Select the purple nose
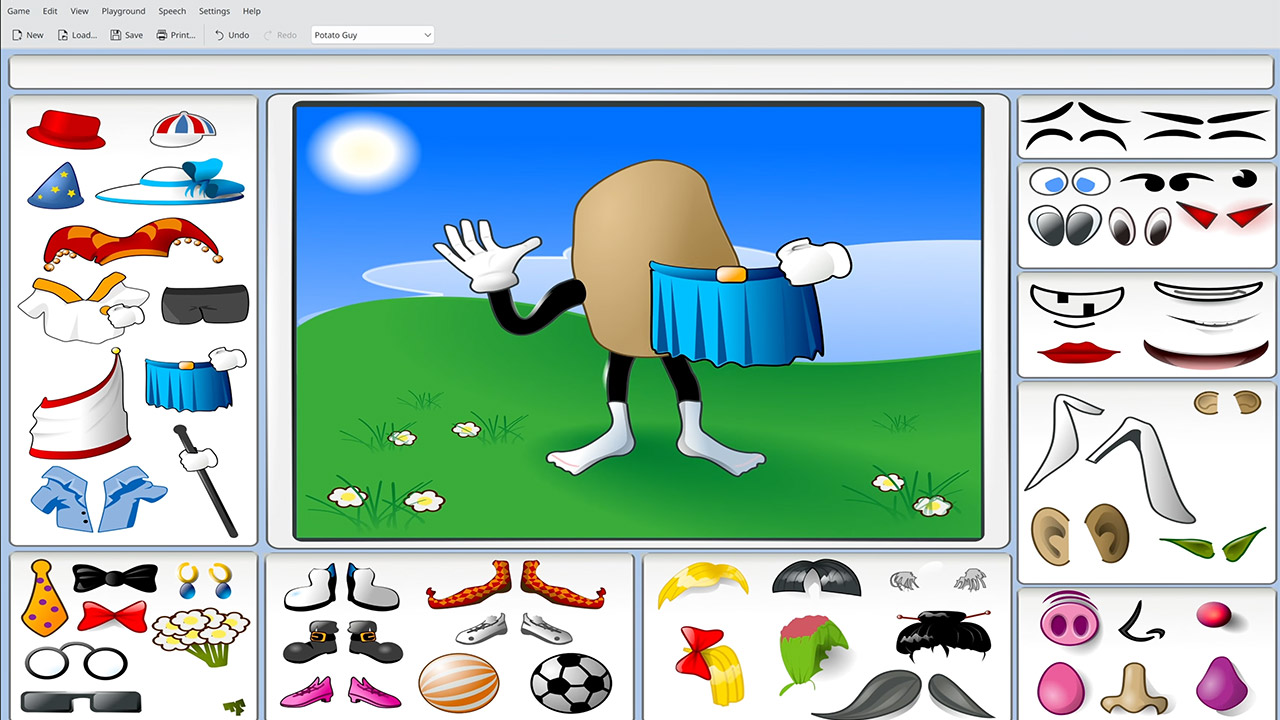 click(1220, 685)
